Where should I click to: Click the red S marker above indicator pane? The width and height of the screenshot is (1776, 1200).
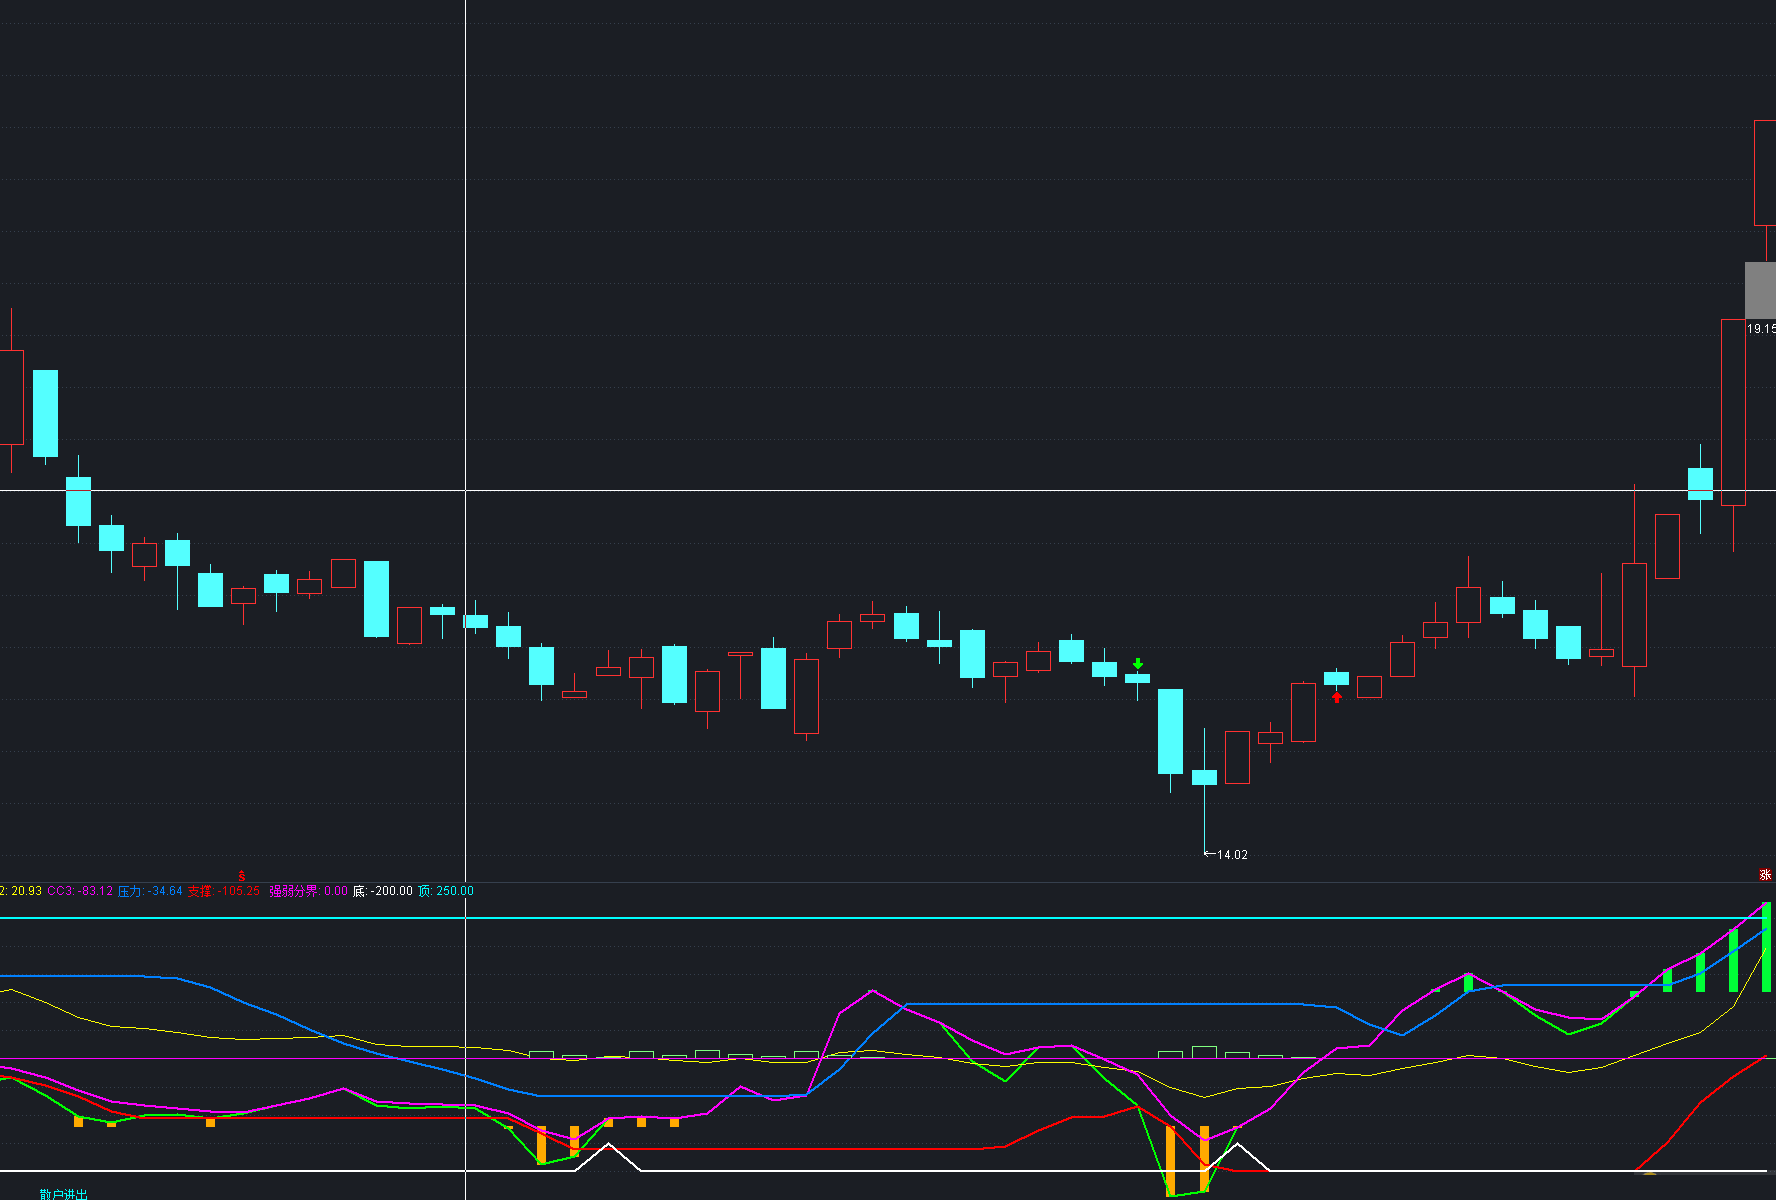coord(241,876)
